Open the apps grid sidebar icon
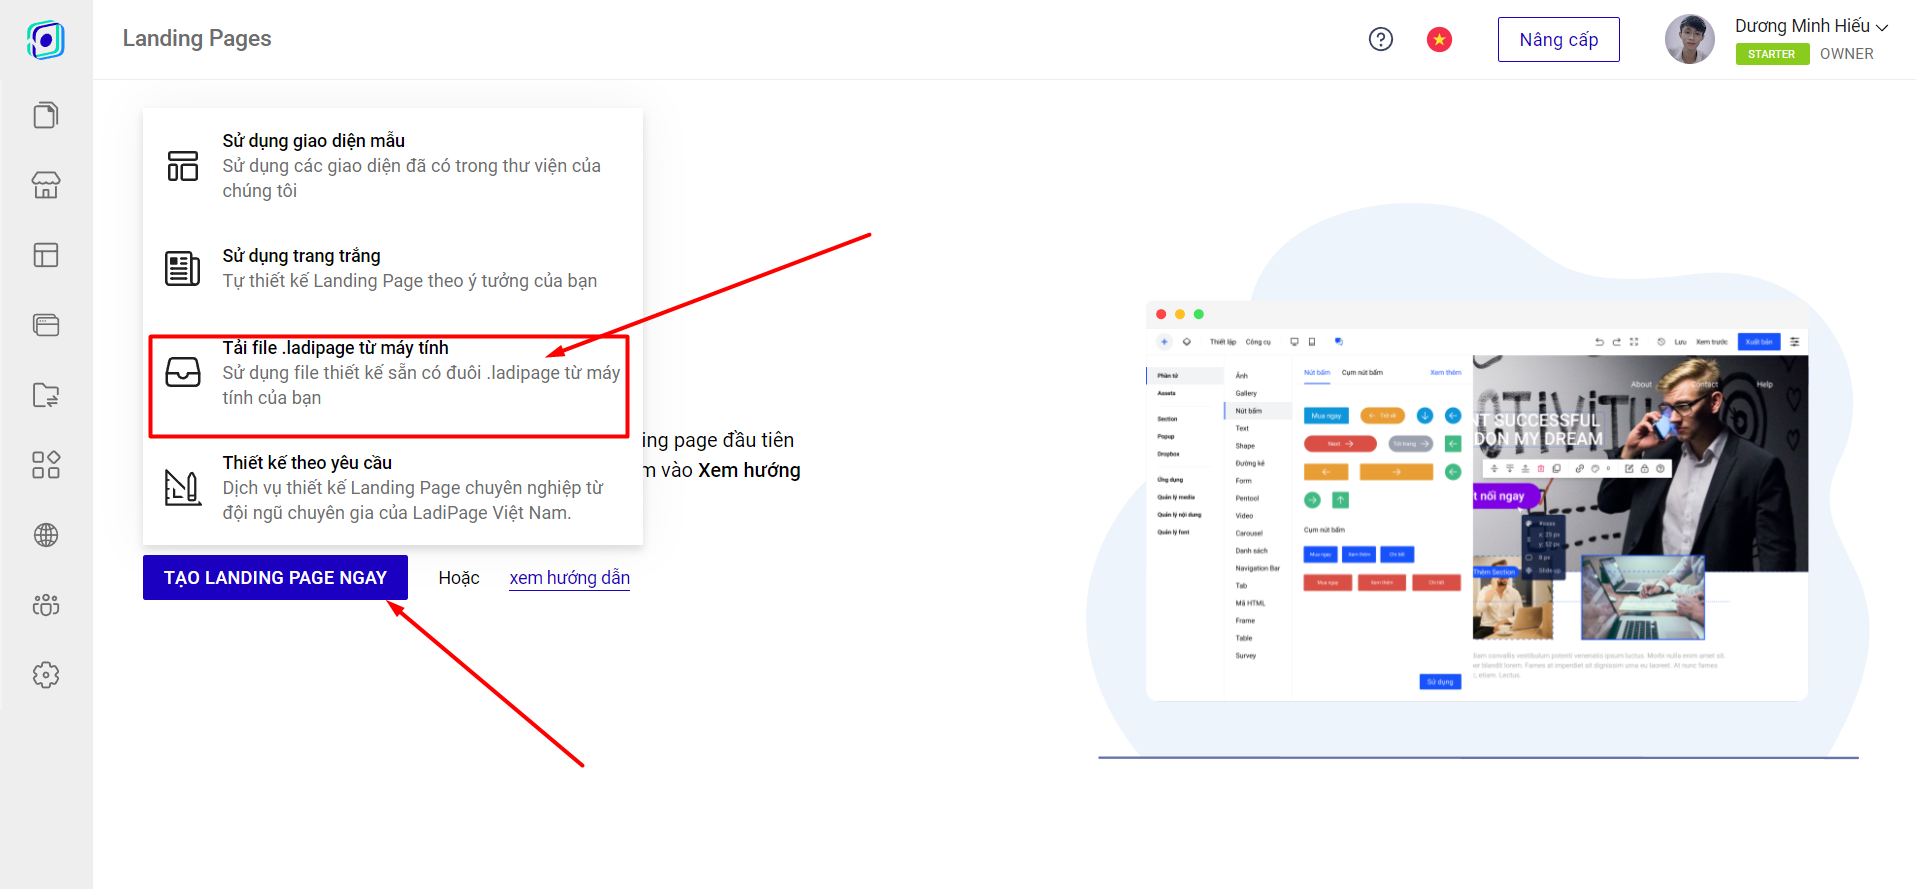This screenshot has height=889, width=1916. 46,465
